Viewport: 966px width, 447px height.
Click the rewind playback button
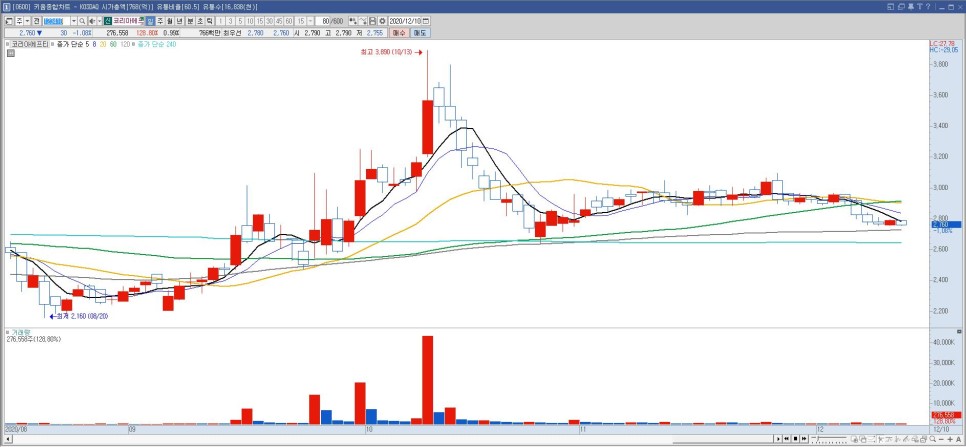pos(787,438)
